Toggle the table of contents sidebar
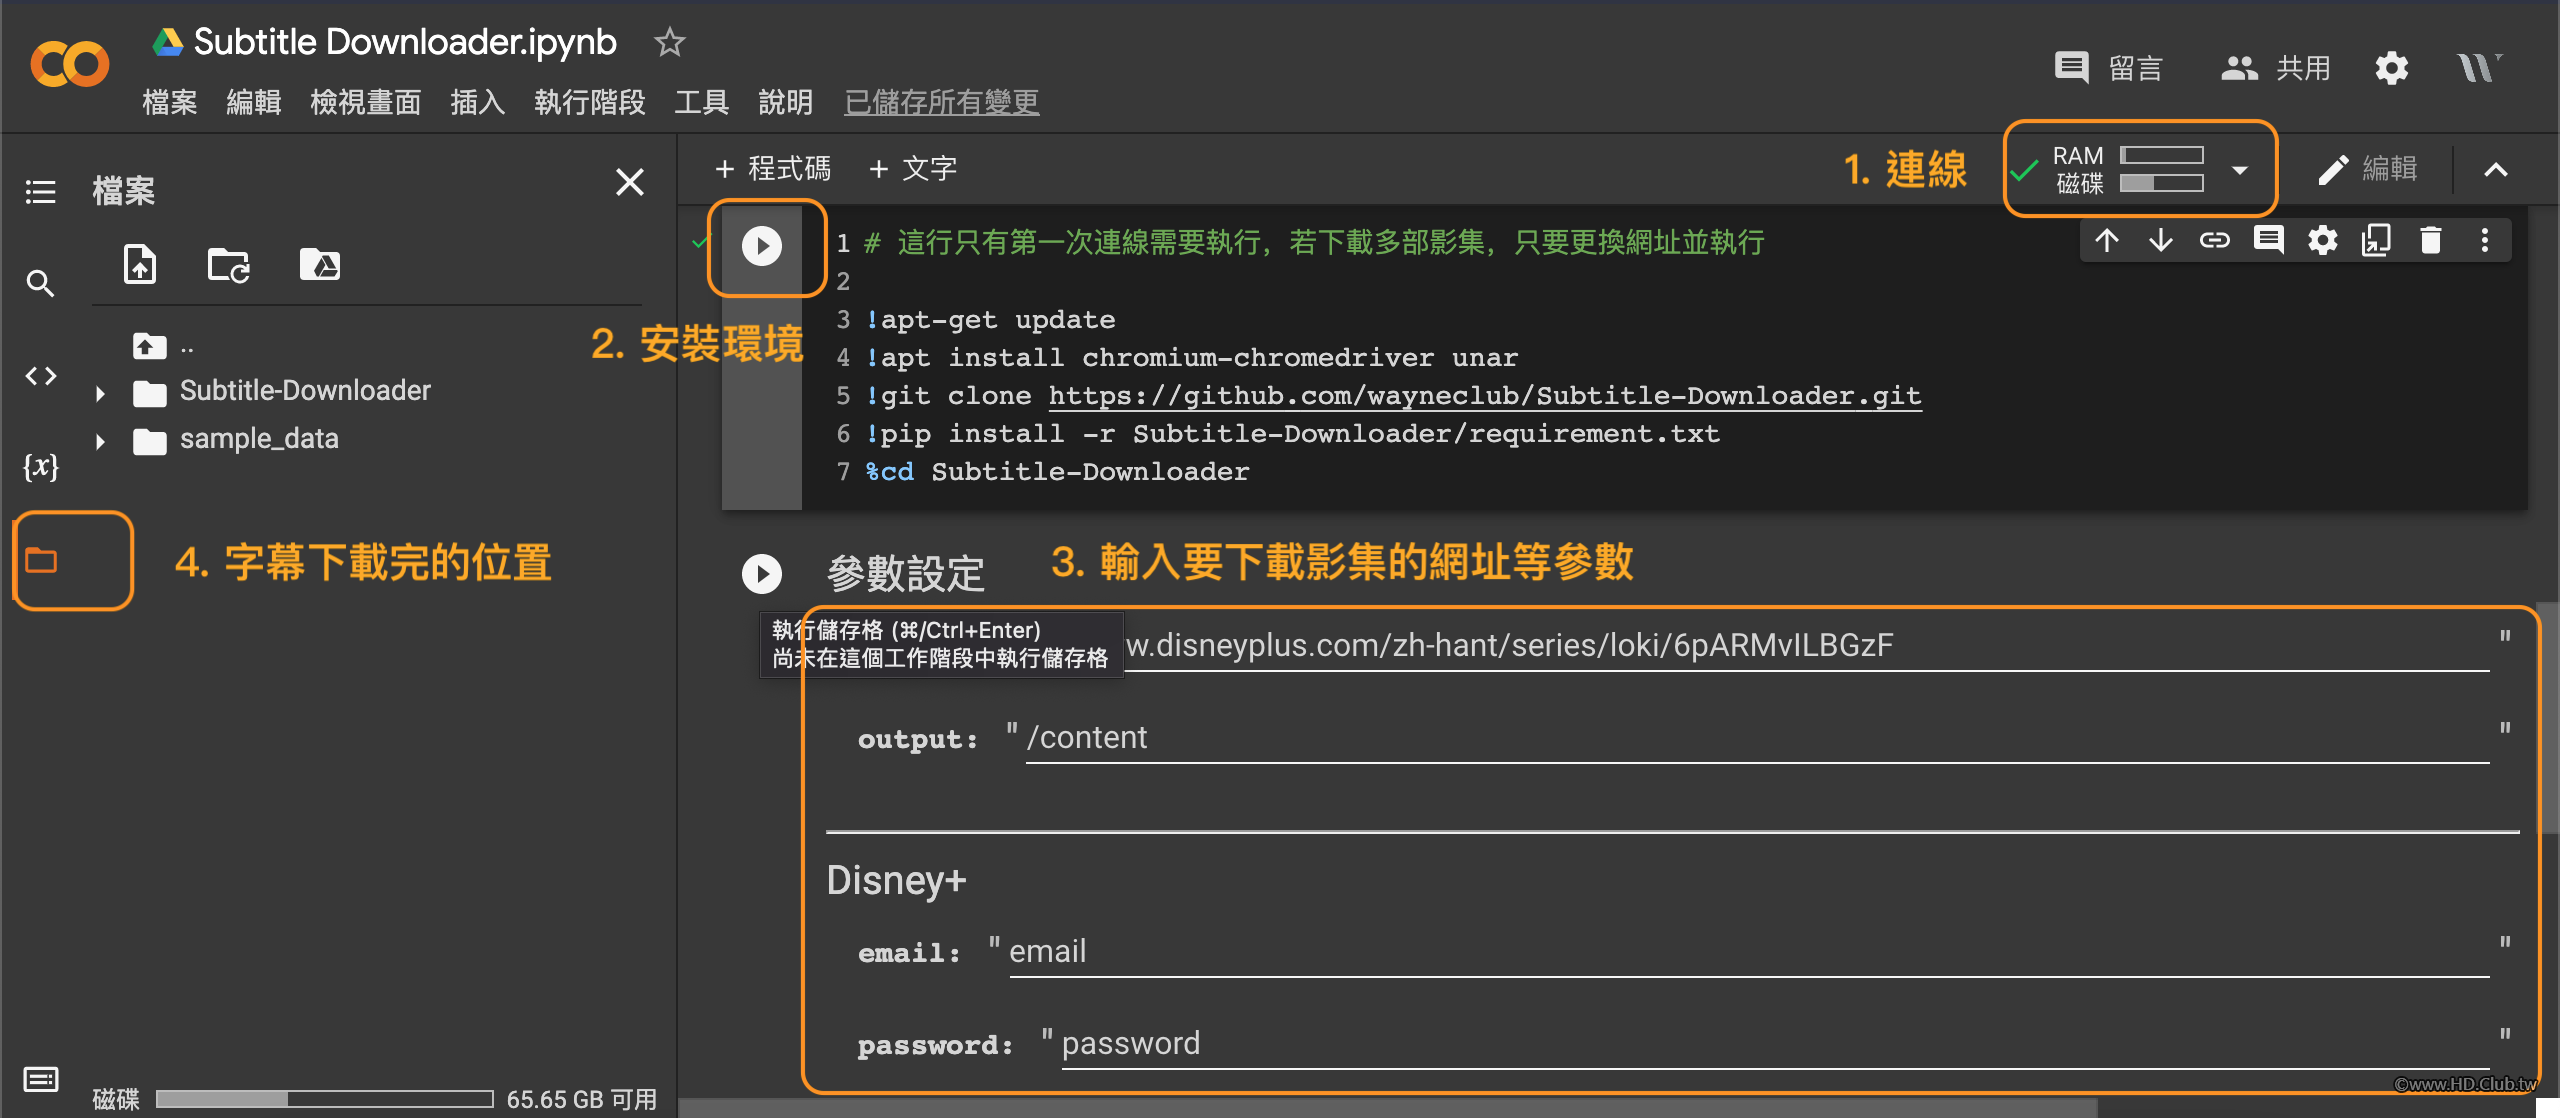This screenshot has width=2560, height=1118. coord(40,191)
